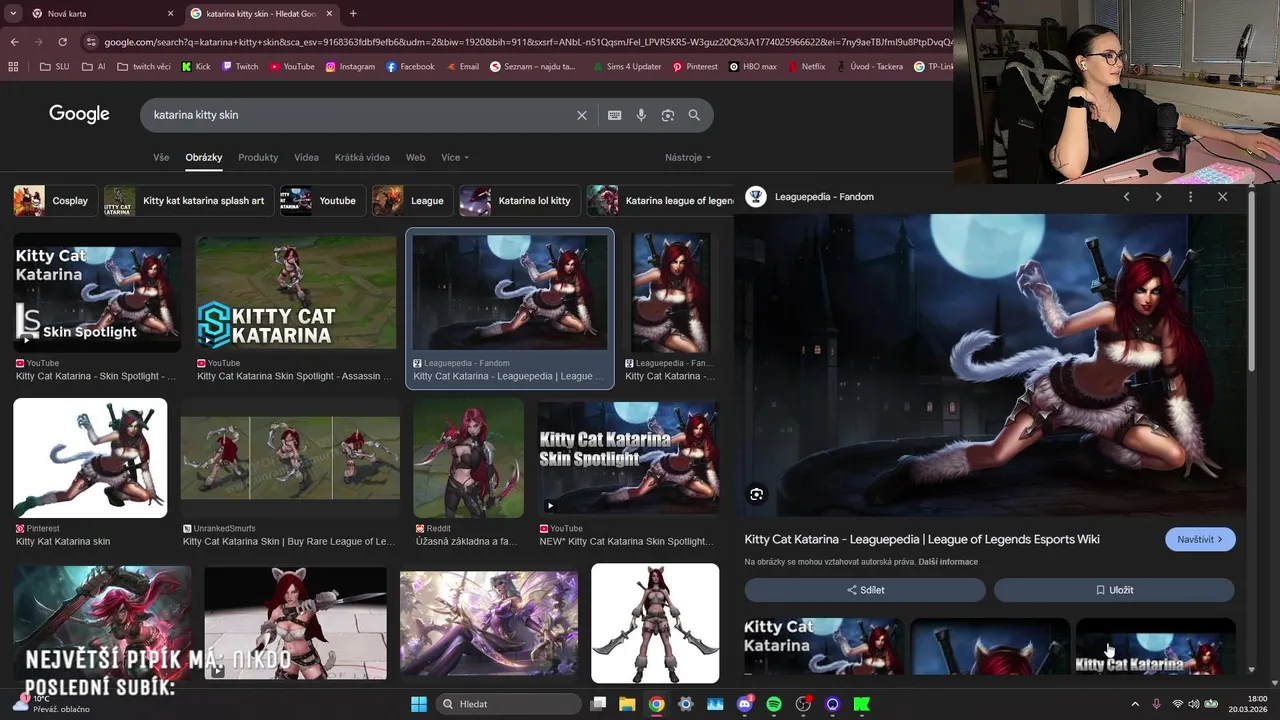Switch to the Produkty tab
The image size is (1280, 720).
tap(258, 158)
